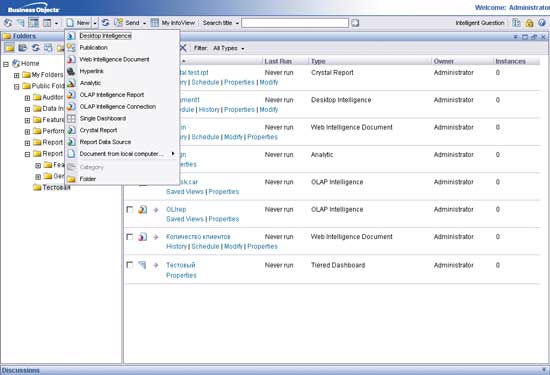Open the Document from local computer submenu
Viewport: 550px width, 375px height.
click(x=121, y=154)
